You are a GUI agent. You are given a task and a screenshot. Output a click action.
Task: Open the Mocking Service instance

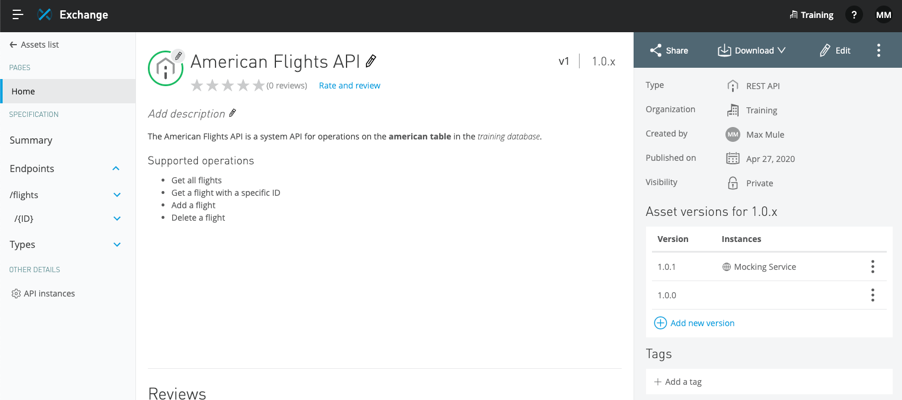point(759,267)
